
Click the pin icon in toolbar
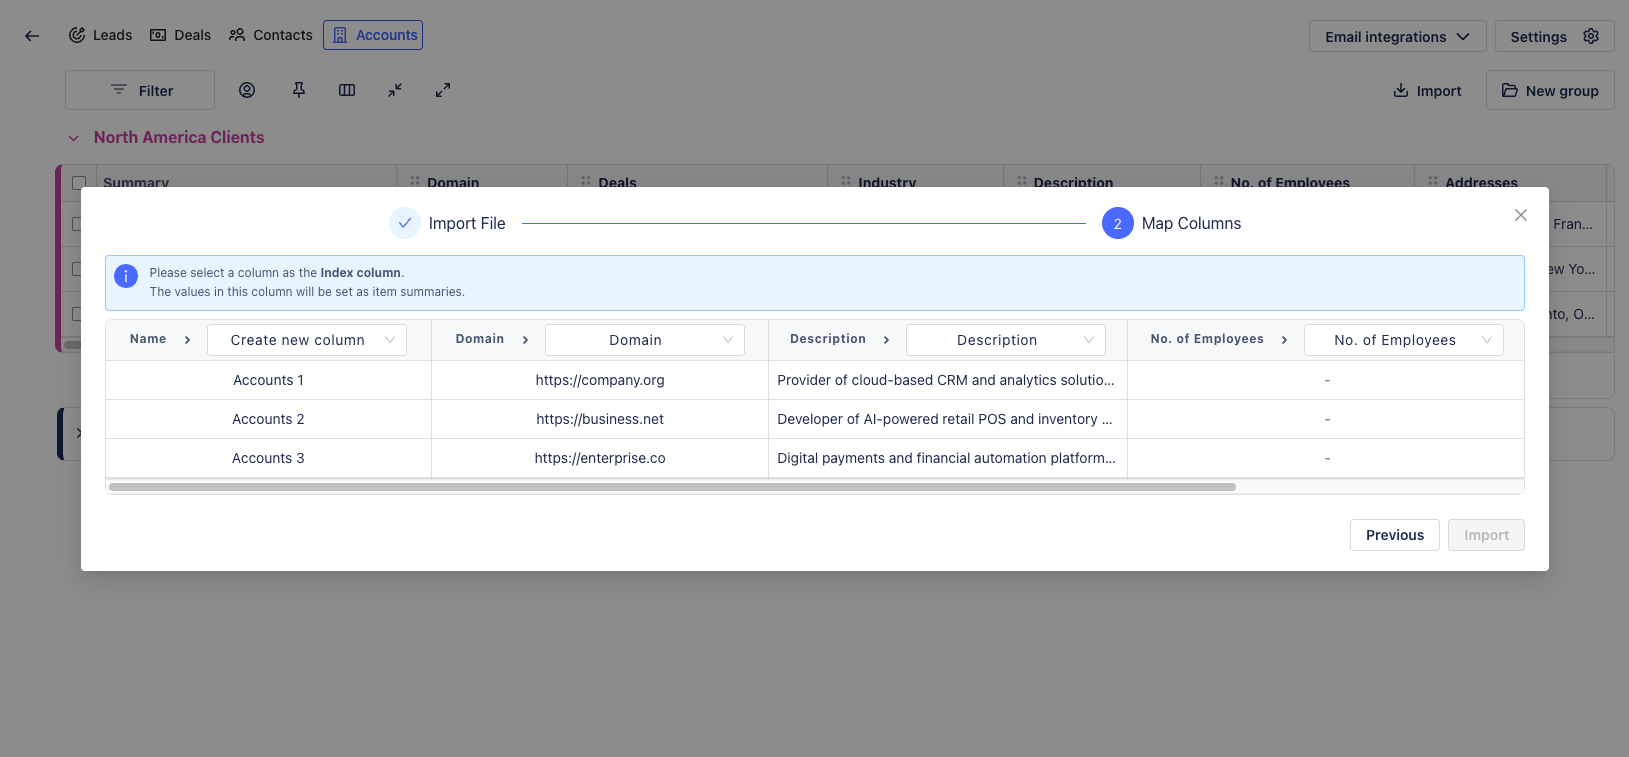[299, 90]
